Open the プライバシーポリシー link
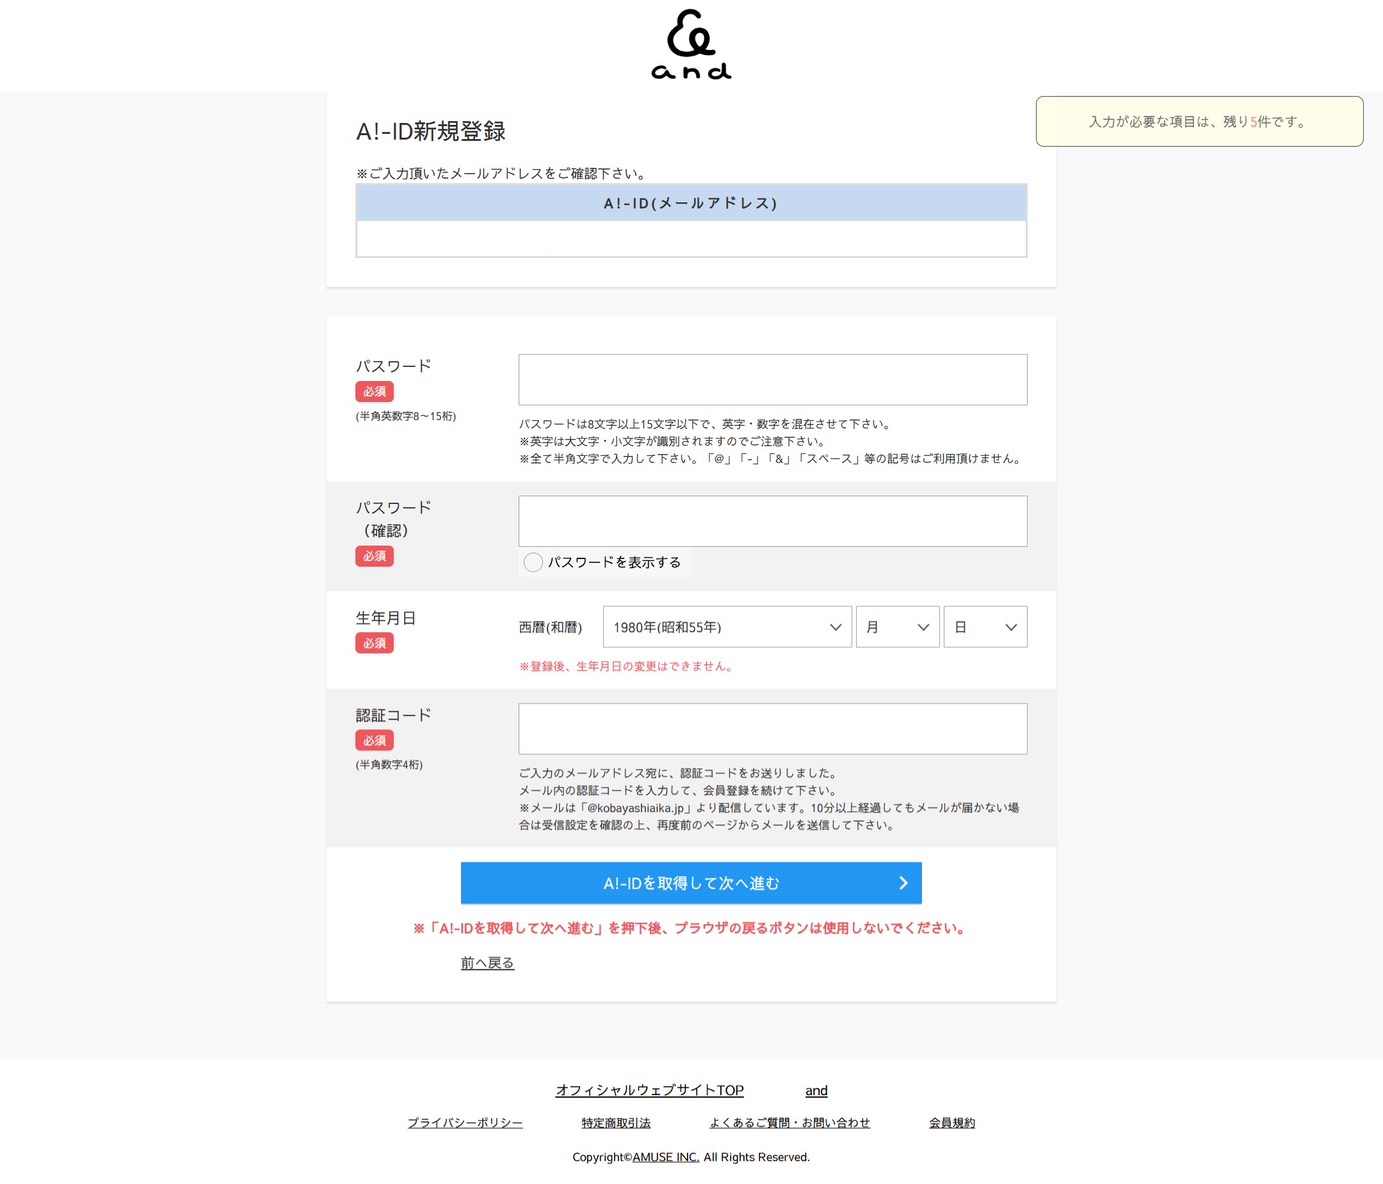1383x1184 pixels. 465,1123
